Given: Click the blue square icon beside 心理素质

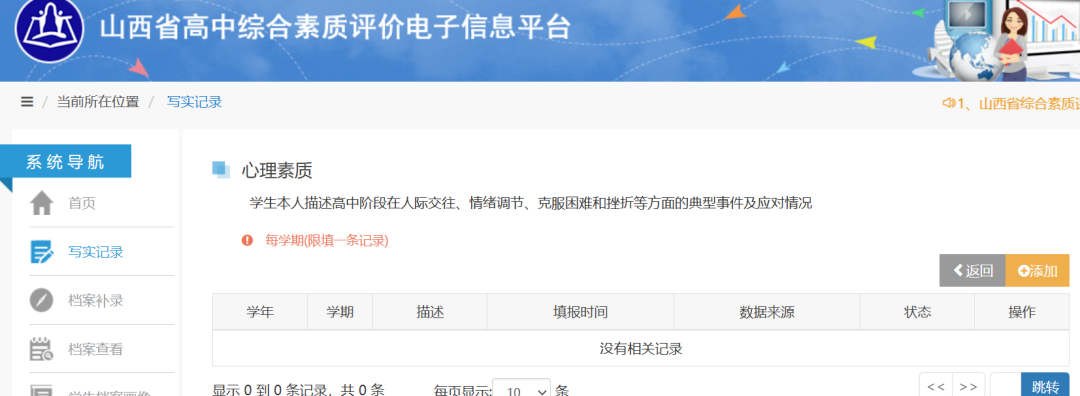Looking at the screenshot, I should [x=220, y=170].
